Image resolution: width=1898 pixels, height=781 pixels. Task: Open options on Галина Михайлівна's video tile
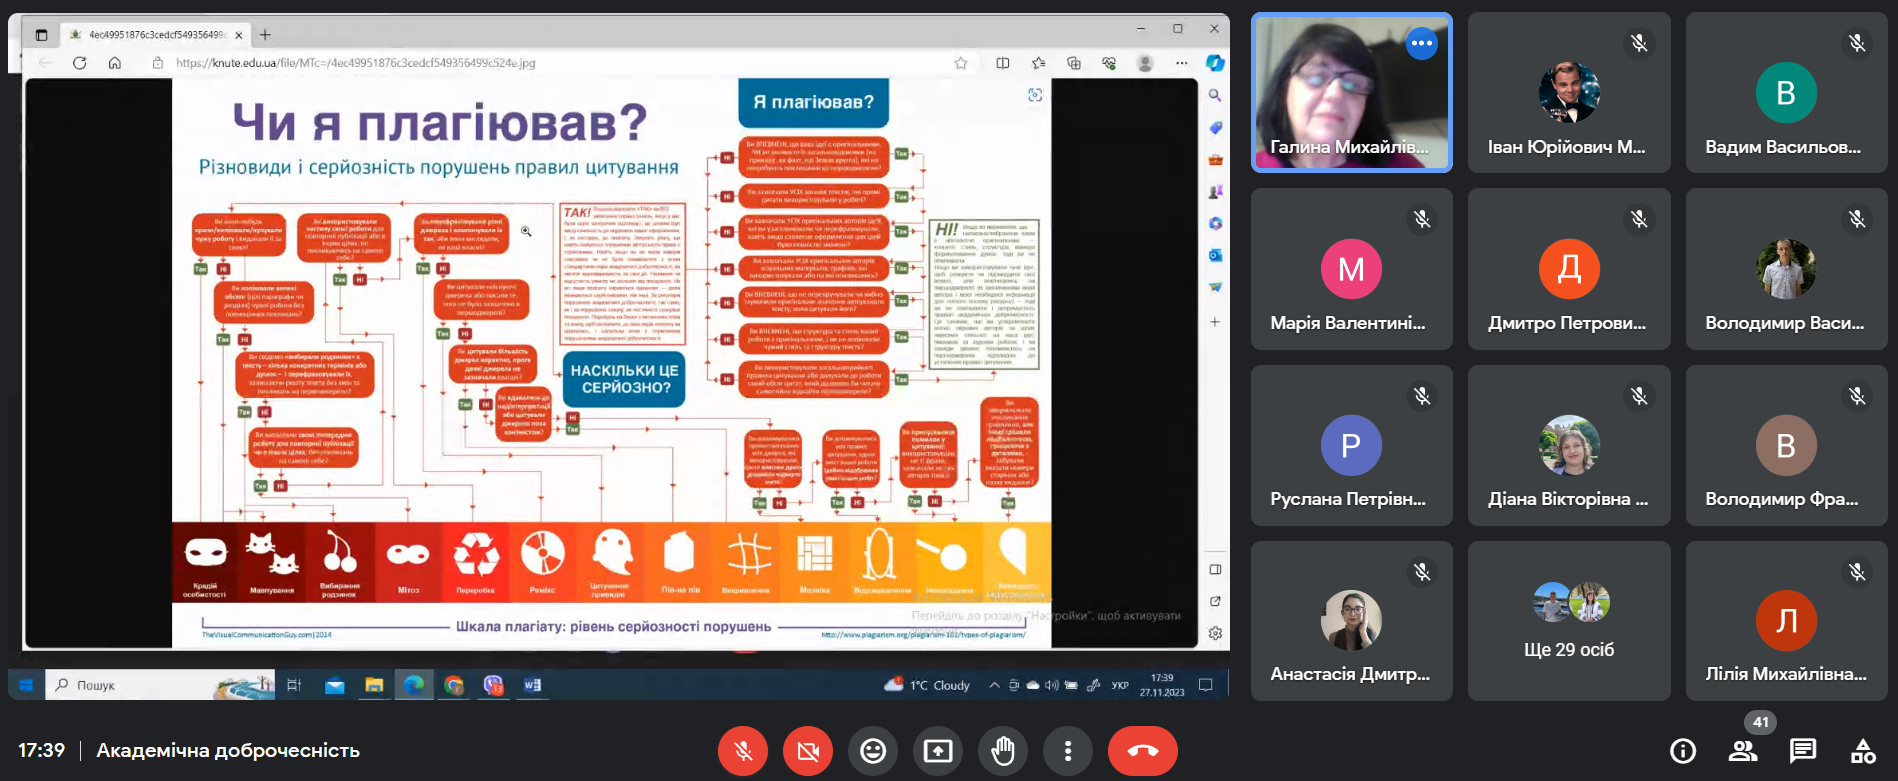tap(1421, 43)
